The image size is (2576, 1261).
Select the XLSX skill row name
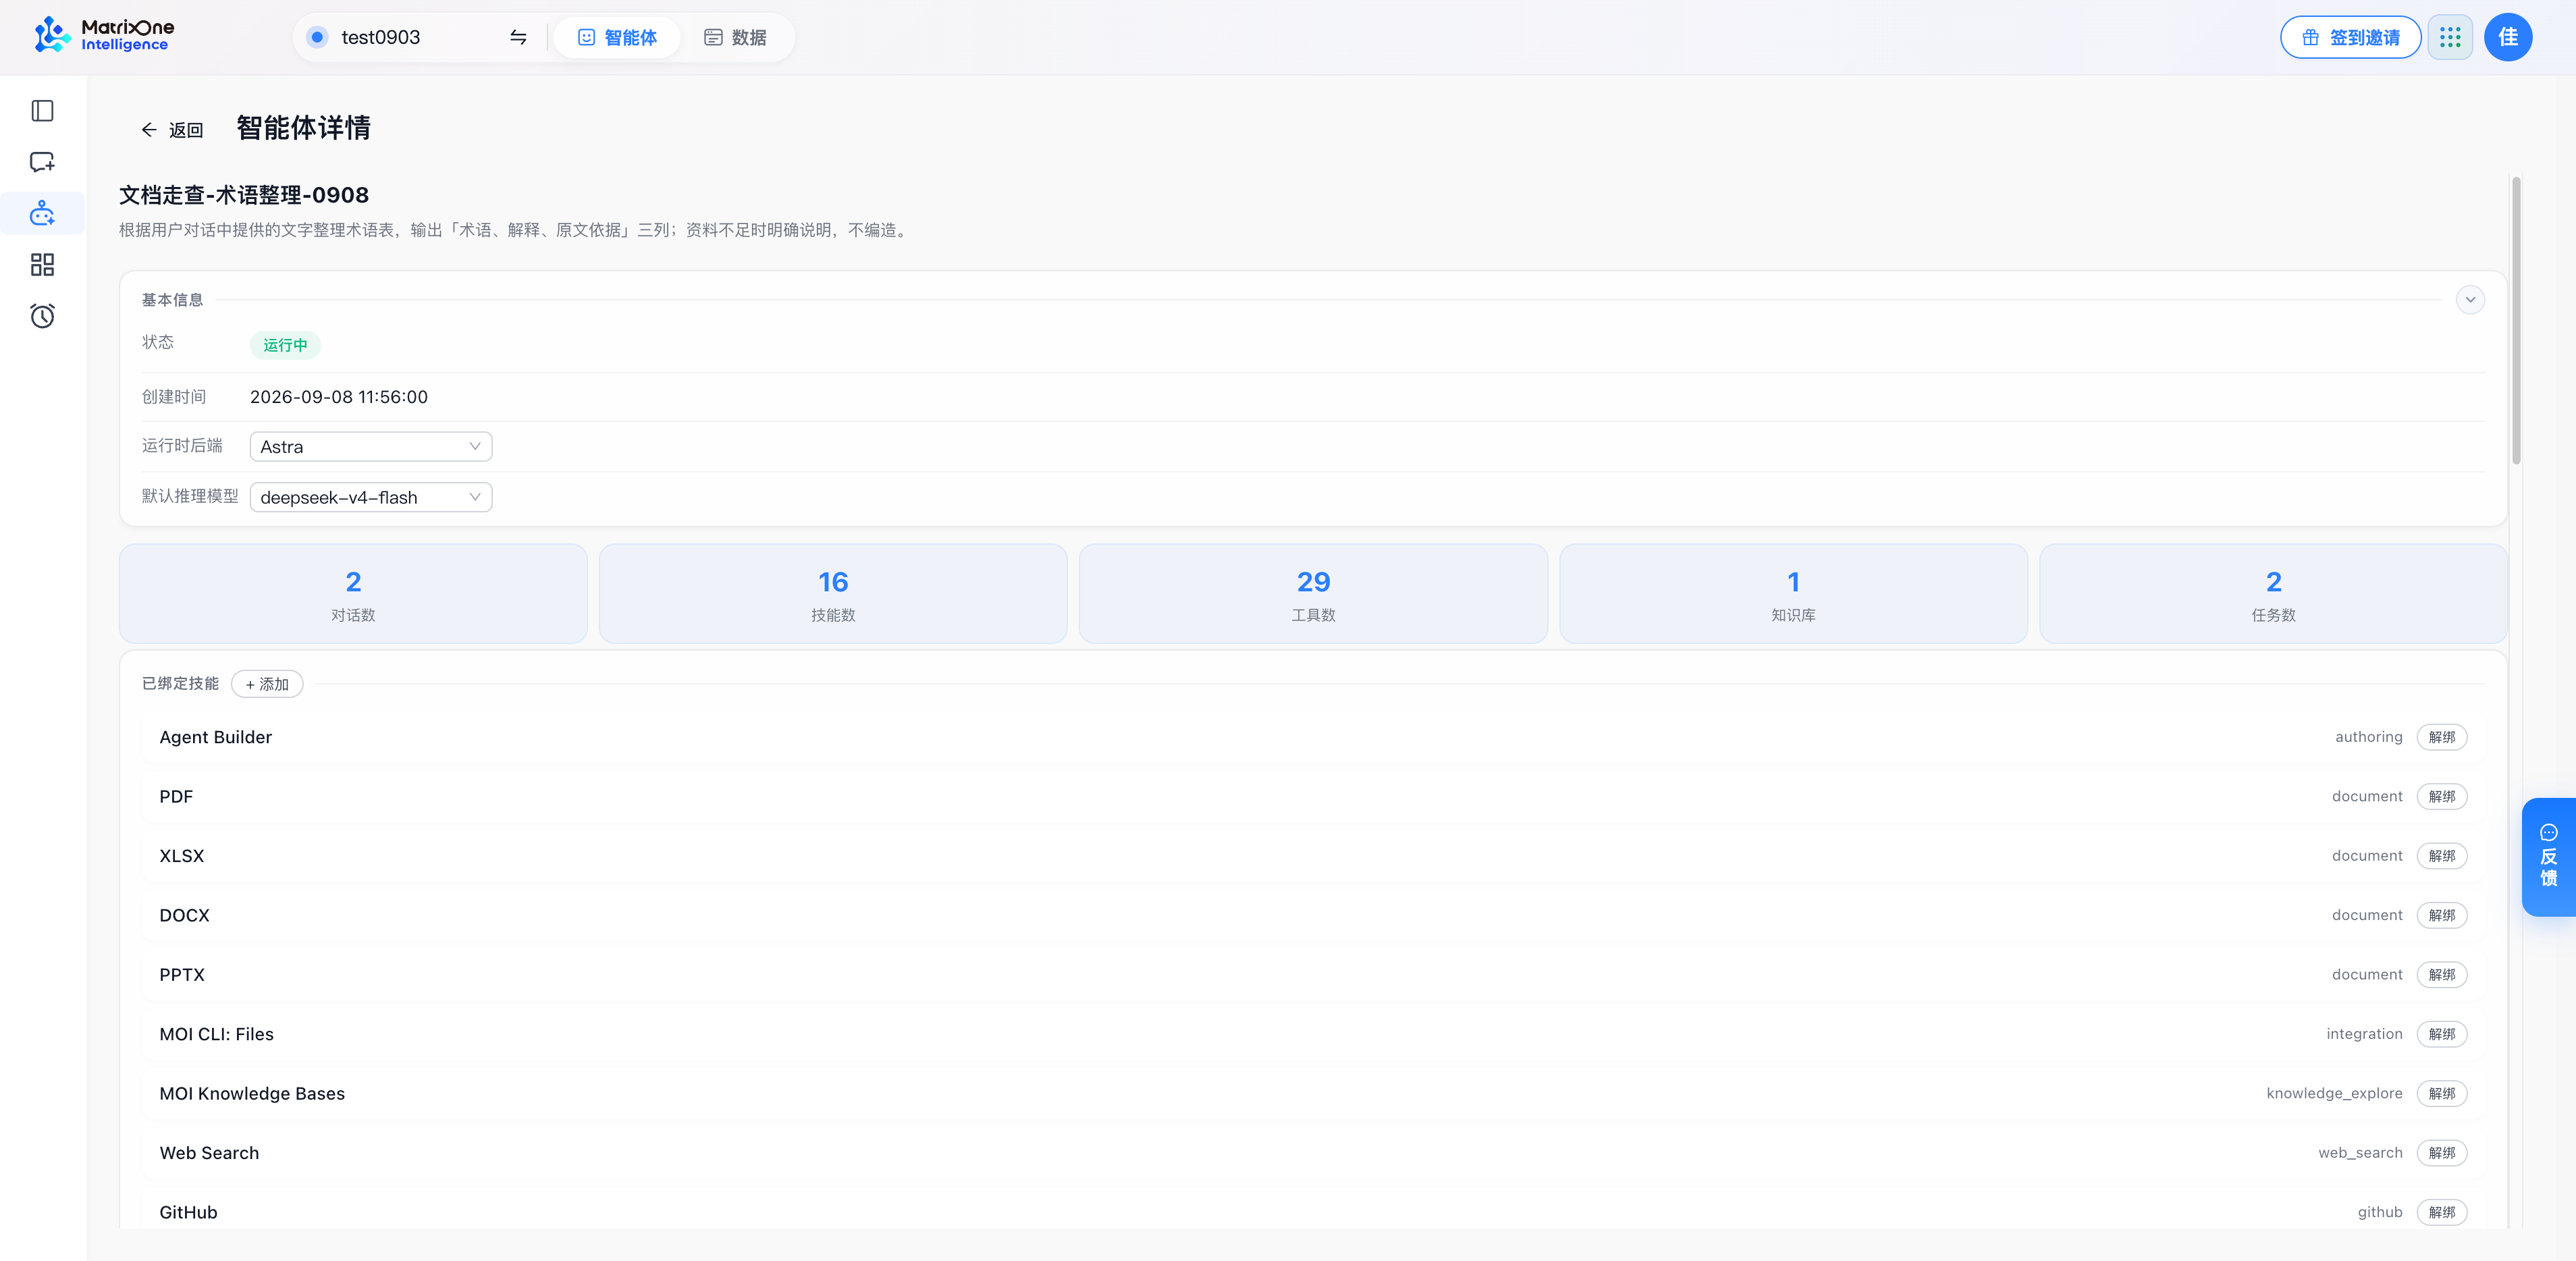point(182,856)
